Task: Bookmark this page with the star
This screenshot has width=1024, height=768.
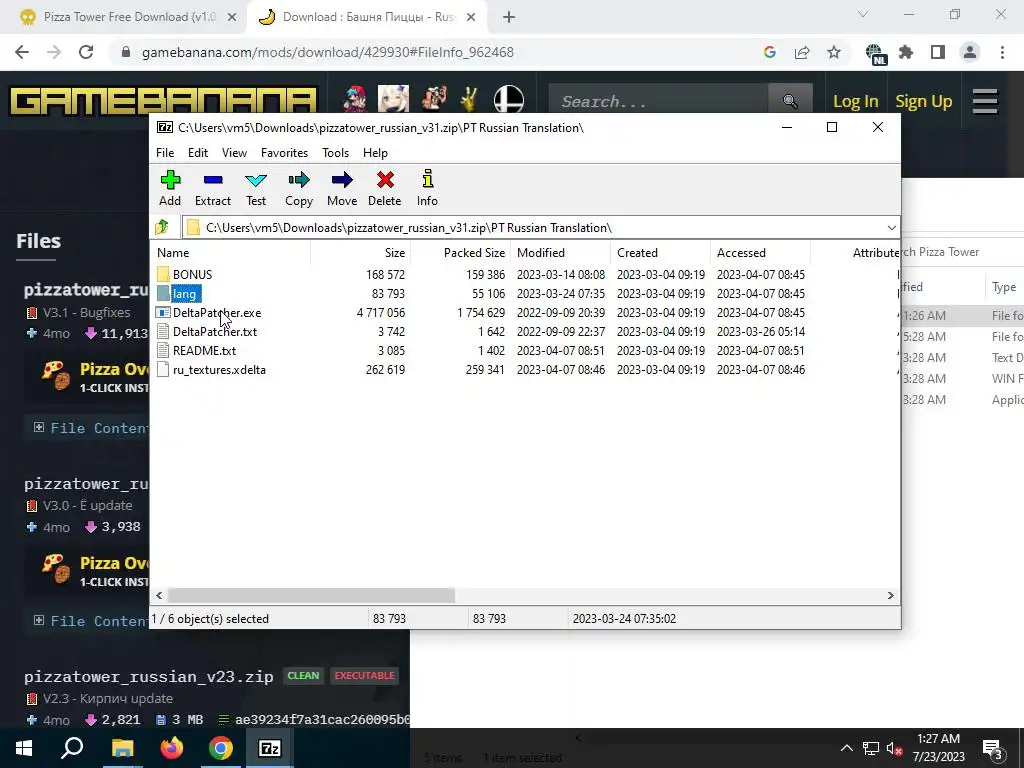Action: (834, 52)
